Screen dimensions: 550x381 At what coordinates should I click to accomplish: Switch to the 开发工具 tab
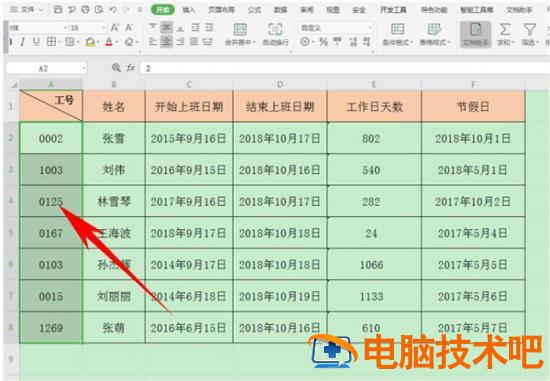(x=394, y=10)
